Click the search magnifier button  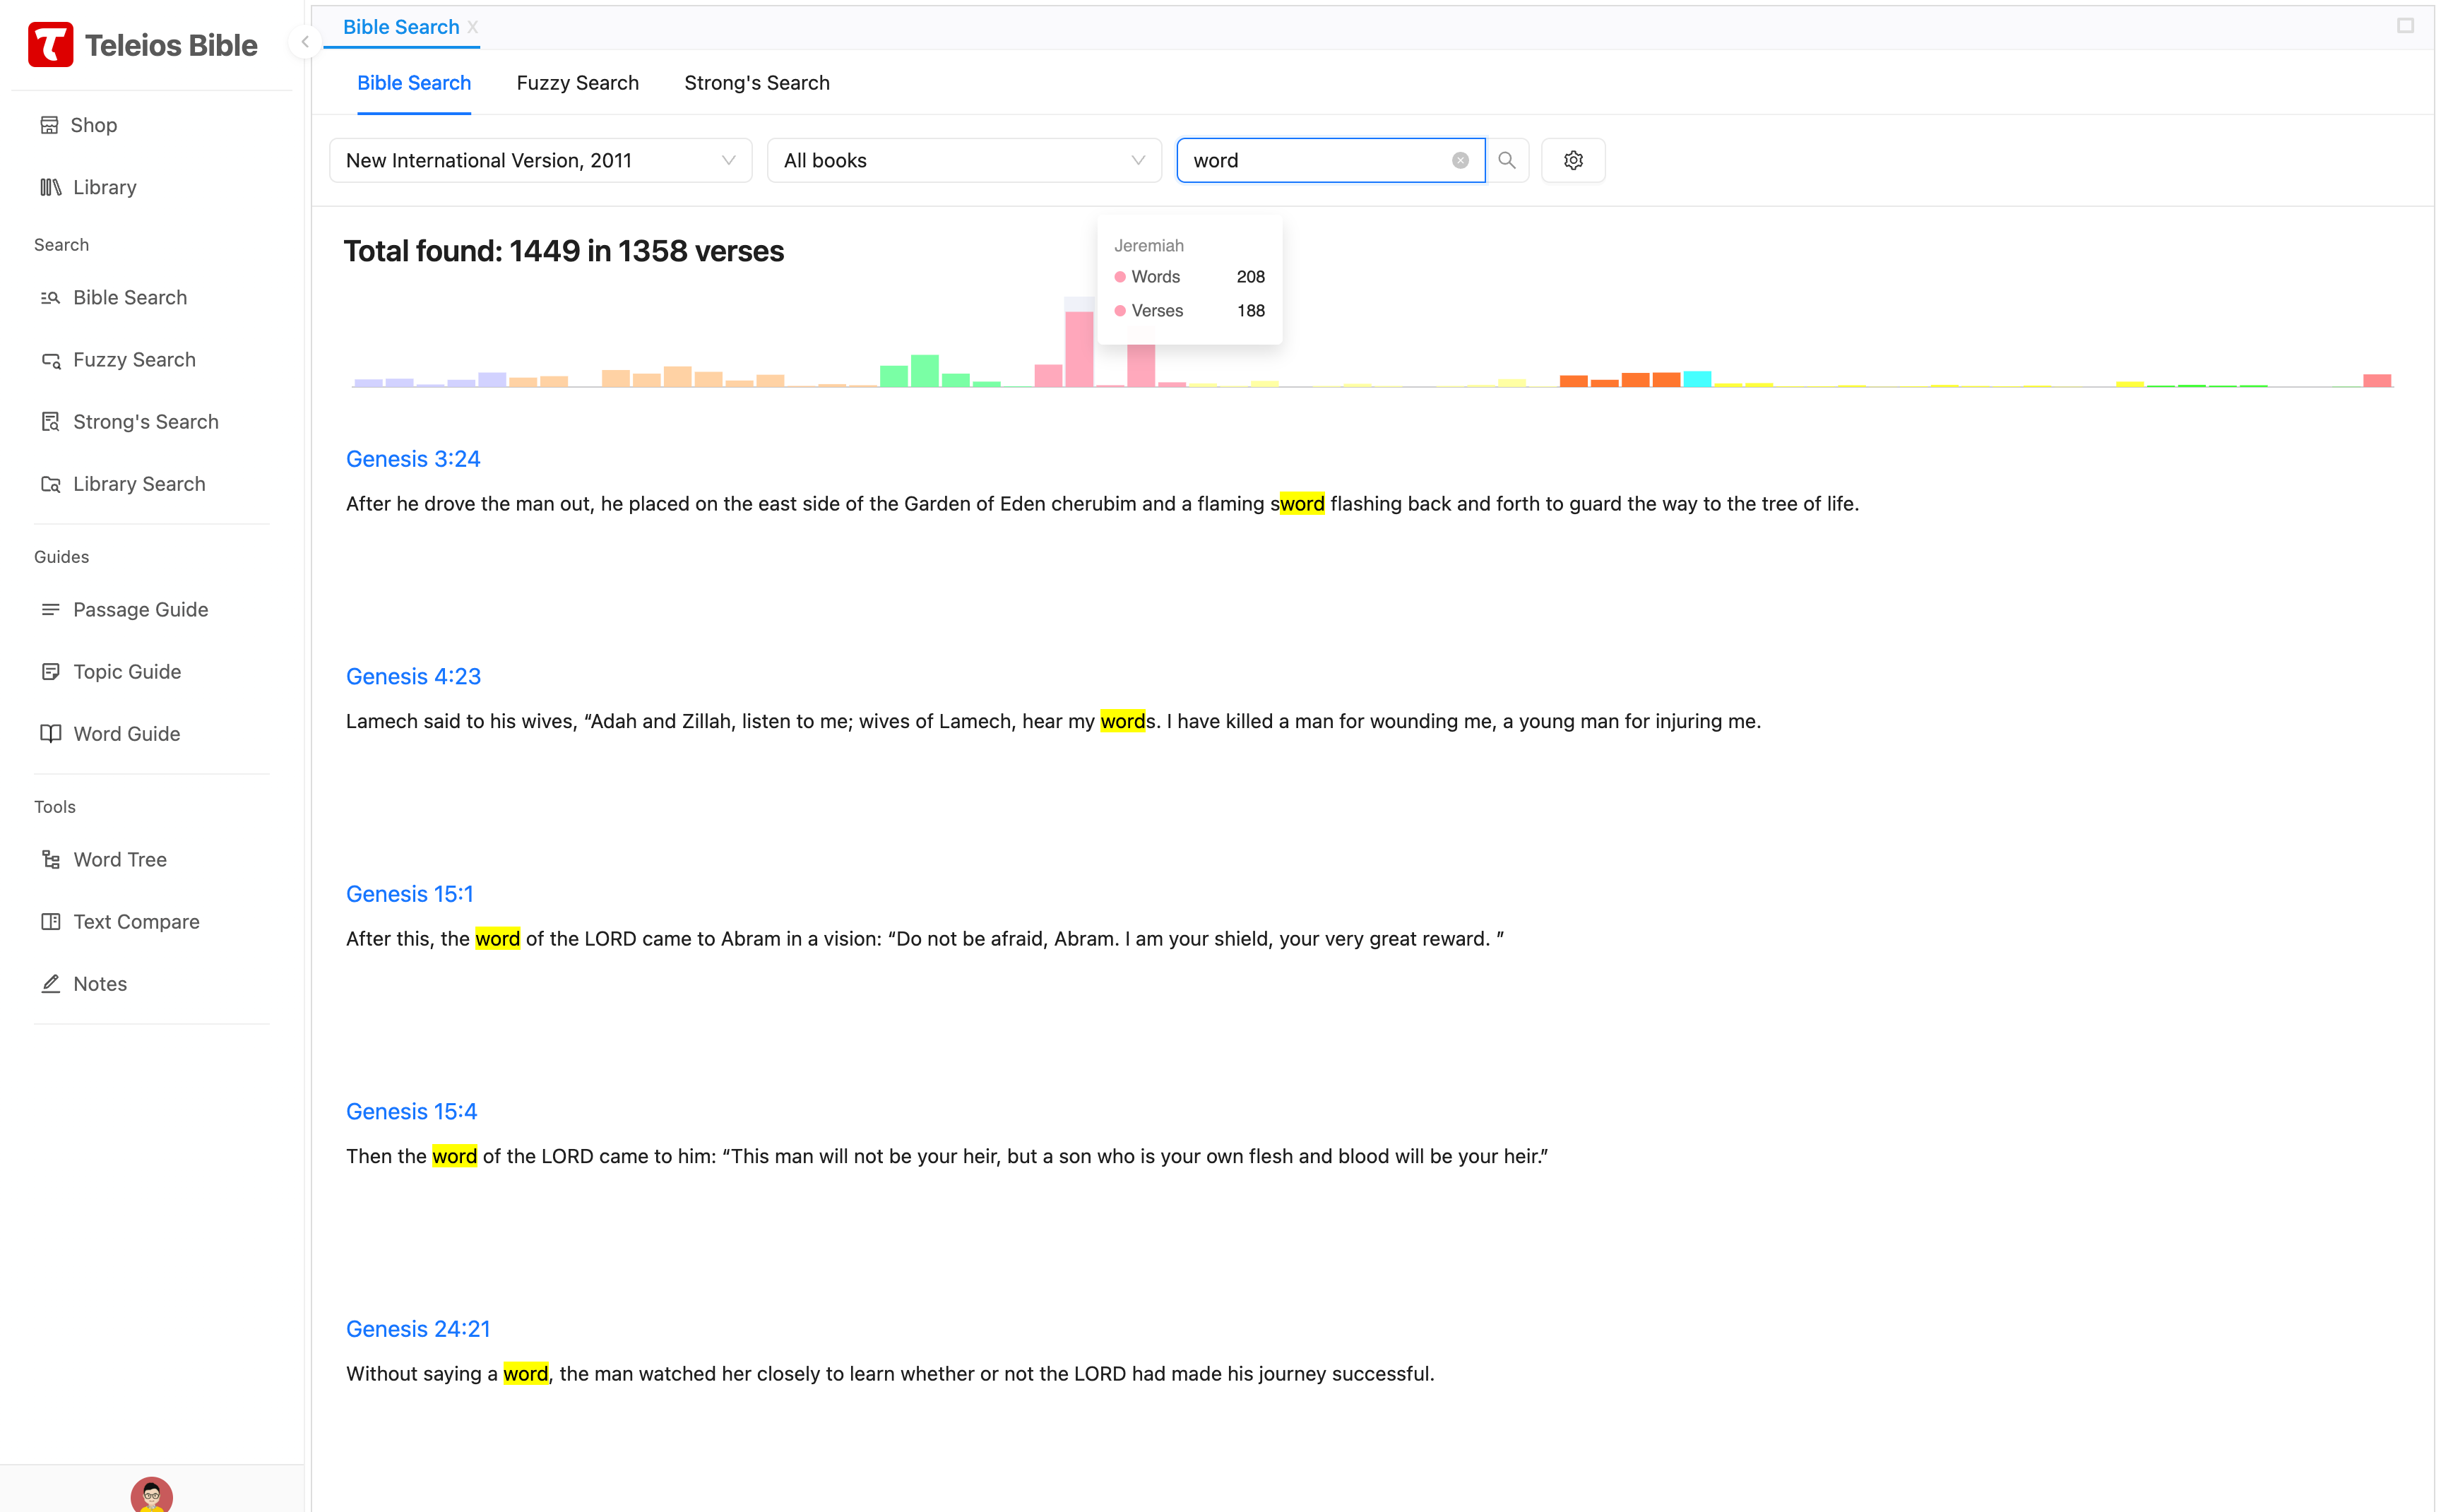point(1506,160)
